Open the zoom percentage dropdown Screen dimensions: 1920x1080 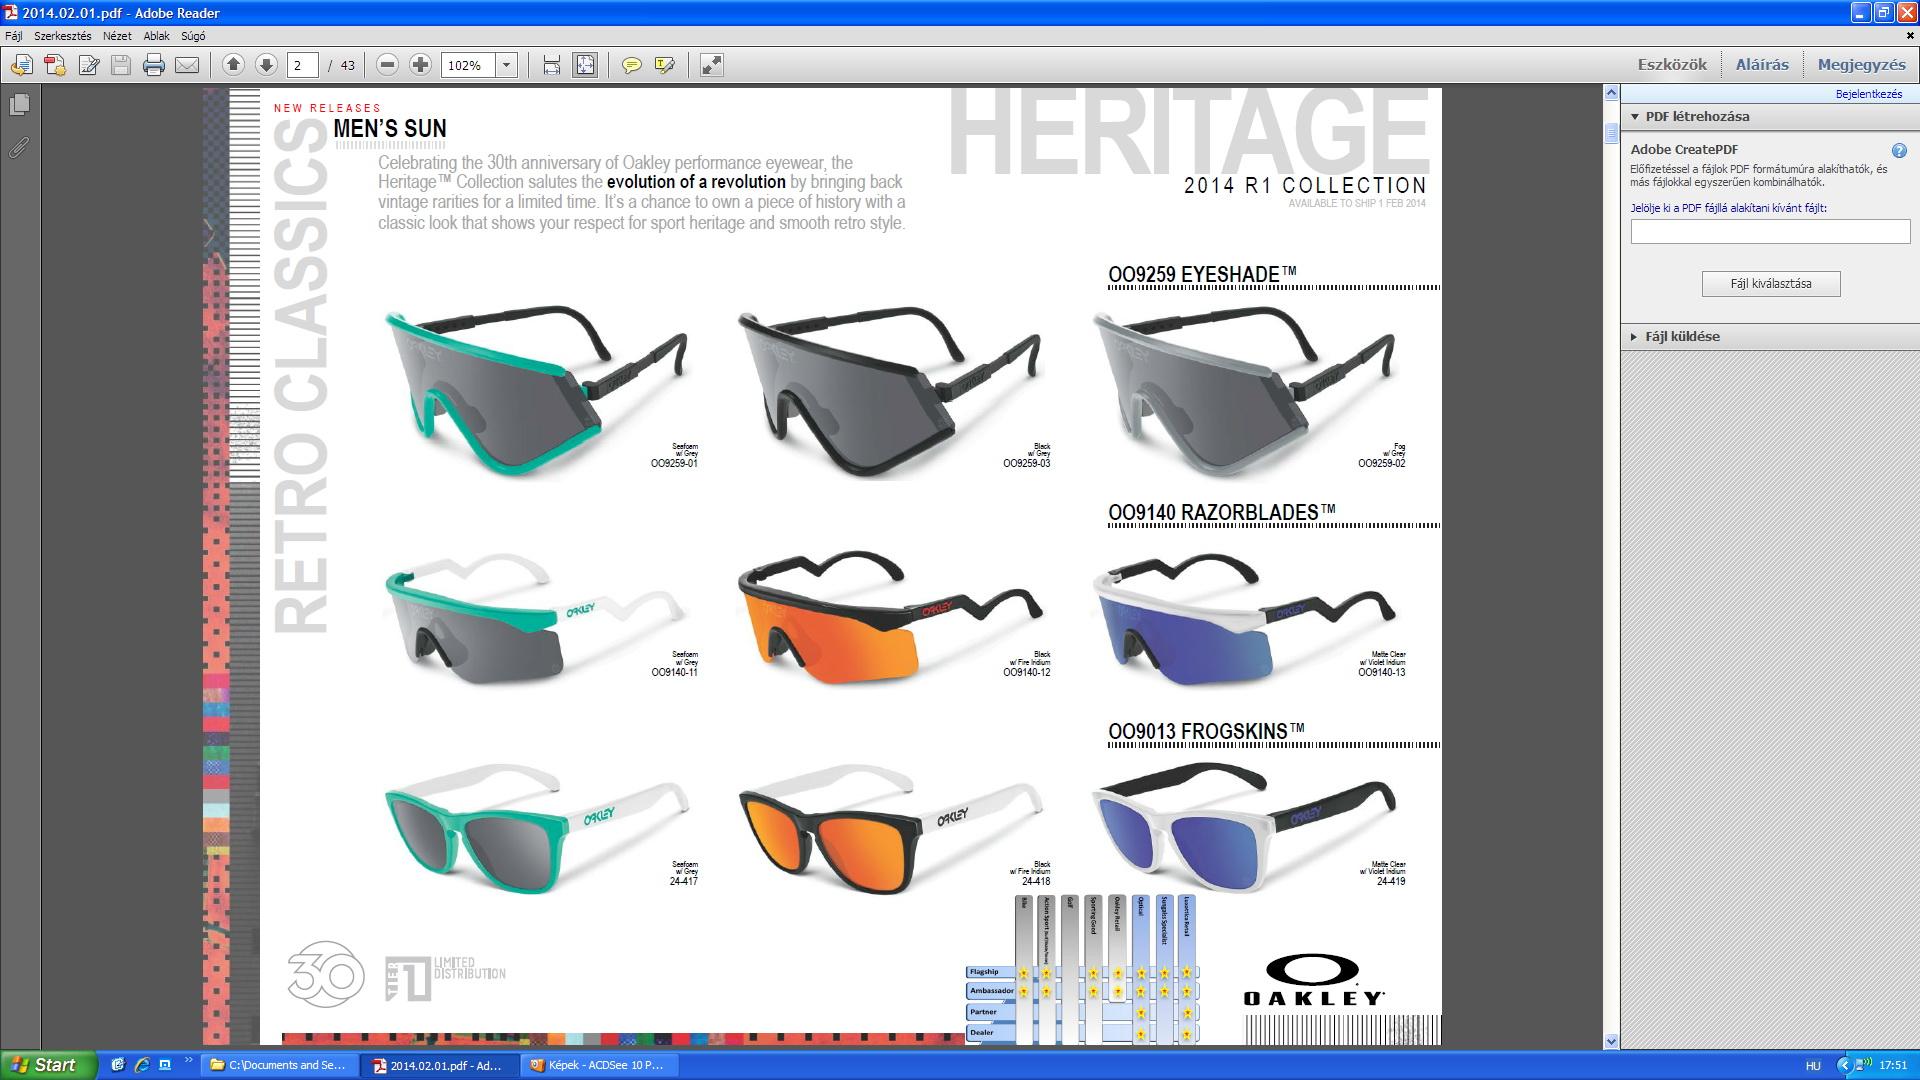506,65
